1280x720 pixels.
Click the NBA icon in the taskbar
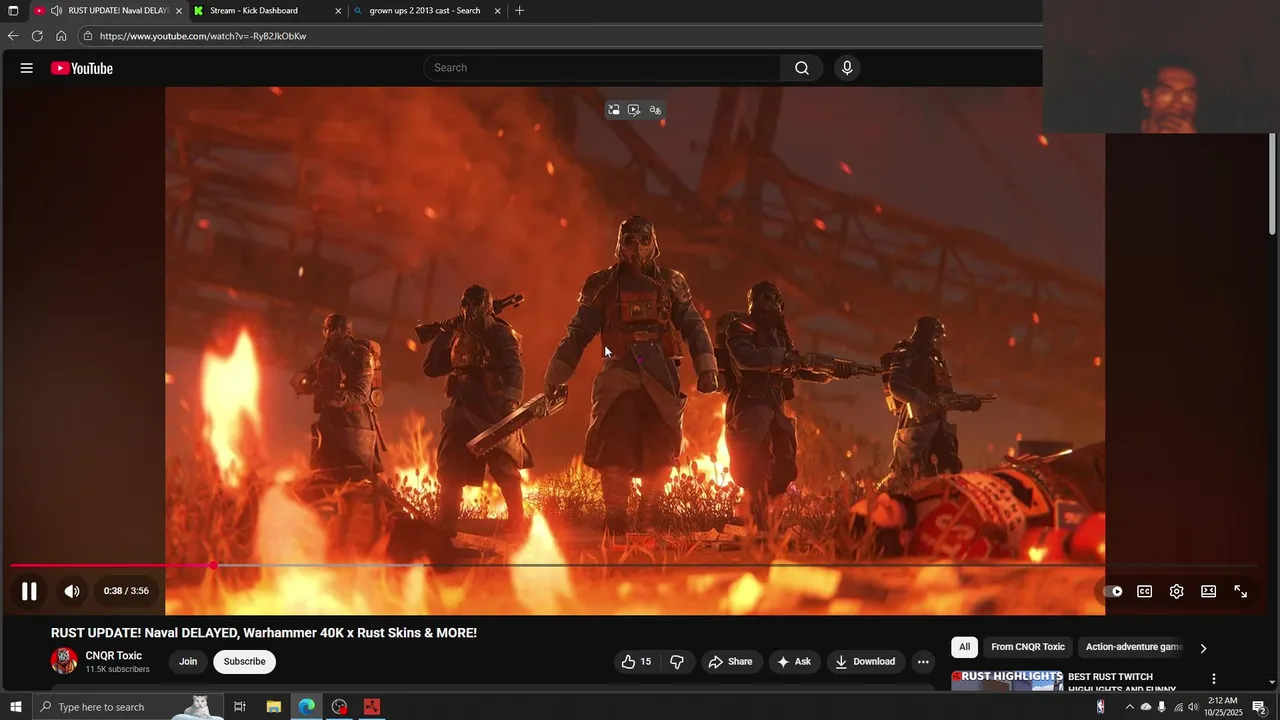1100,707
